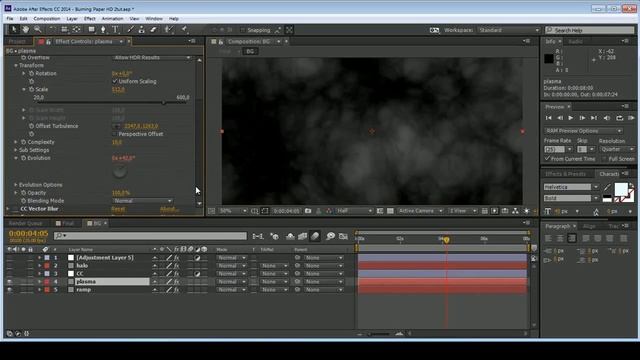The height and width of the screenshot is (360, 640).
Task: Open Workspace Standard dropdown
Action: (509, 30)
